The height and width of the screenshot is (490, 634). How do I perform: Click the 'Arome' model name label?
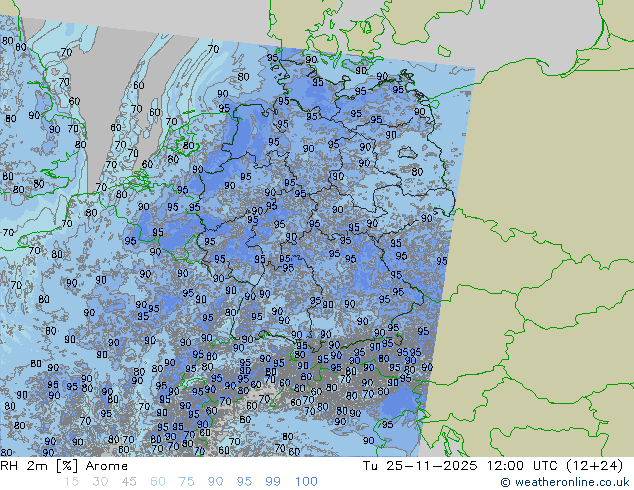pos(107,466)
